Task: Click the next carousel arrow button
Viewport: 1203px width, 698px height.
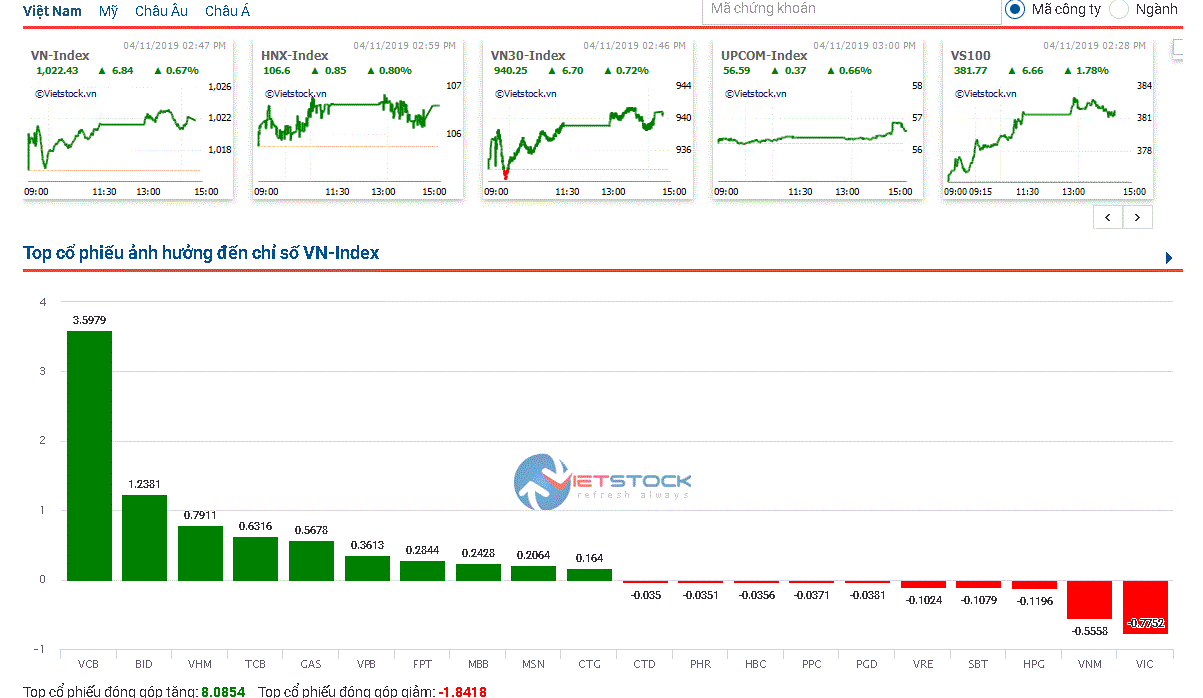Action: pos(1138,217)
